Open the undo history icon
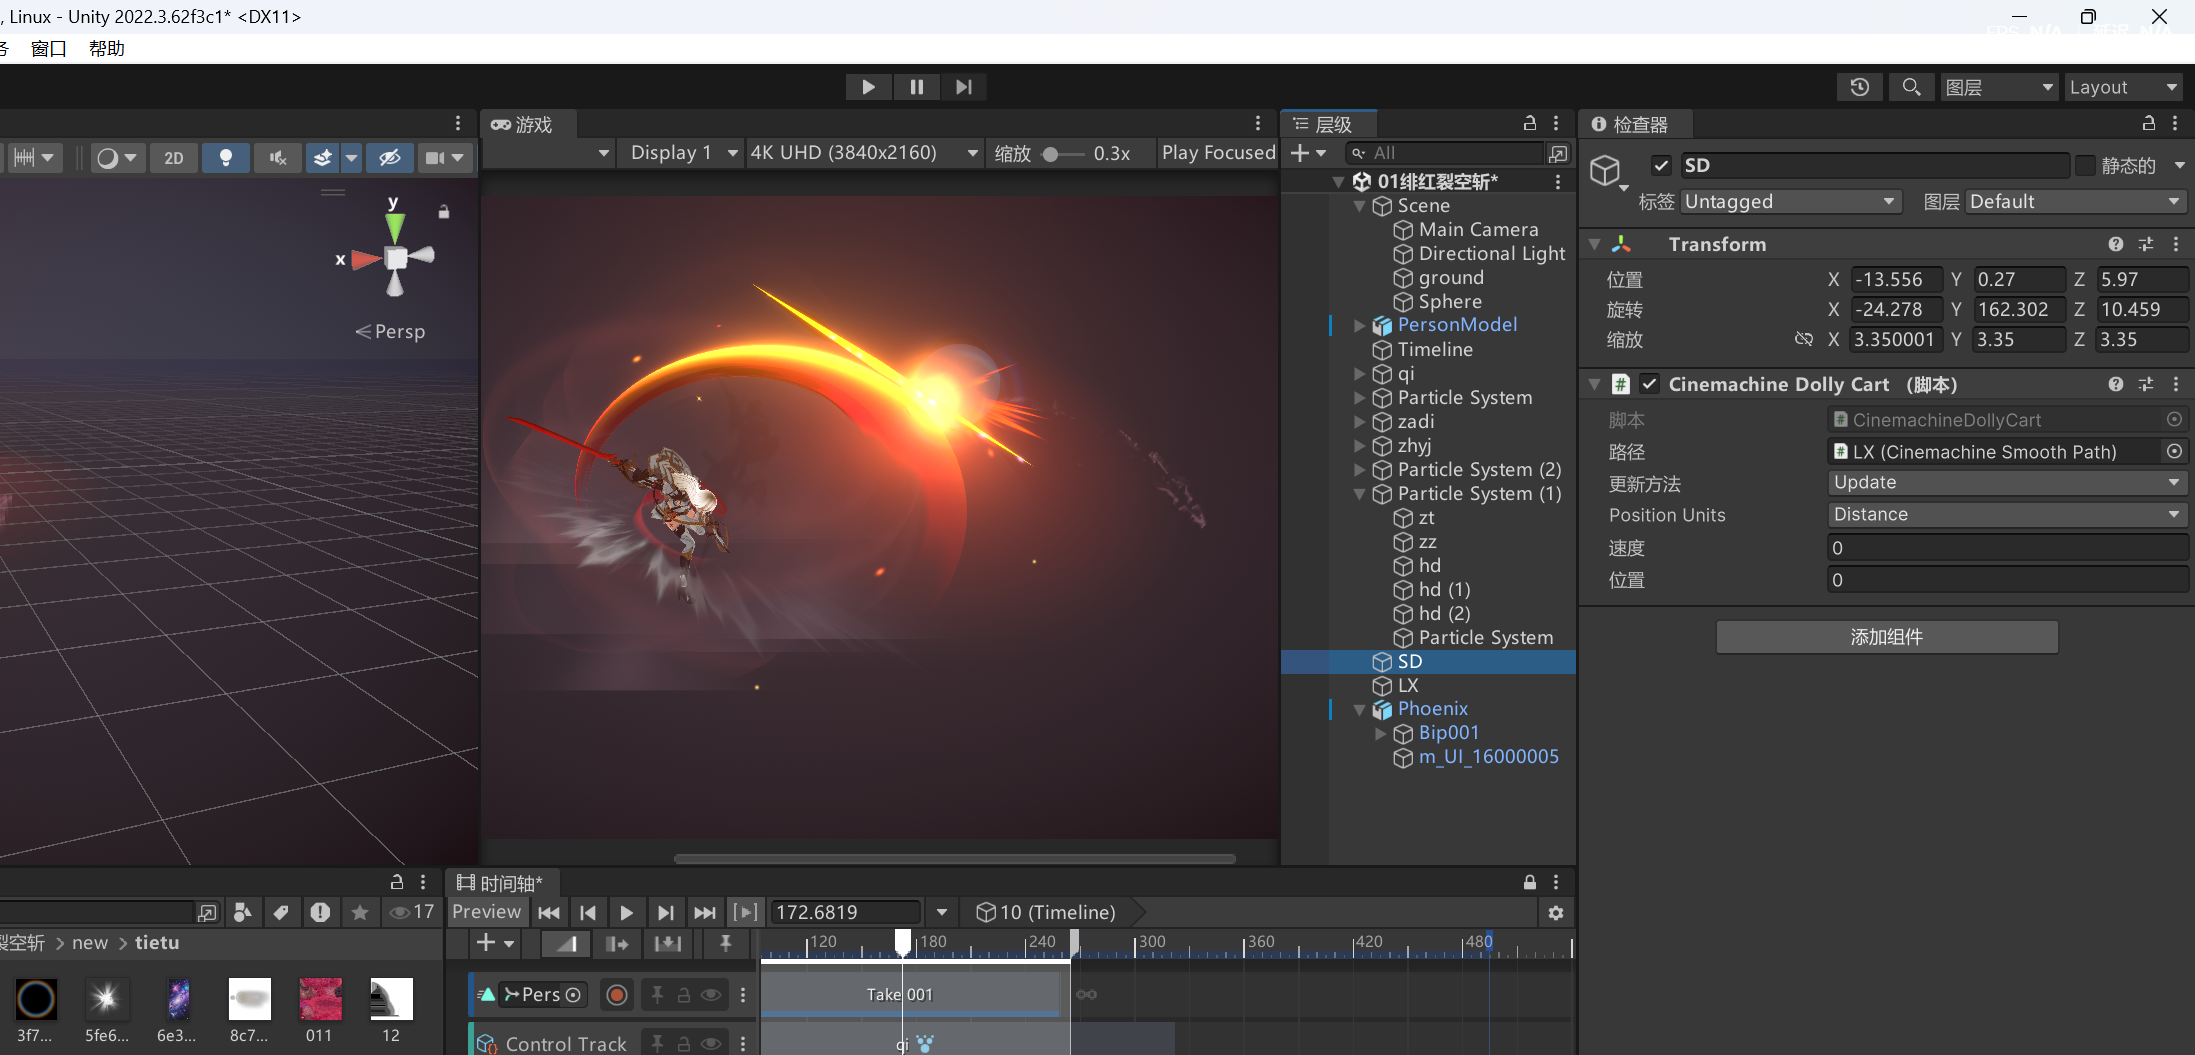Viewport: 2195px width, 1055px height. click(1859, 87)
